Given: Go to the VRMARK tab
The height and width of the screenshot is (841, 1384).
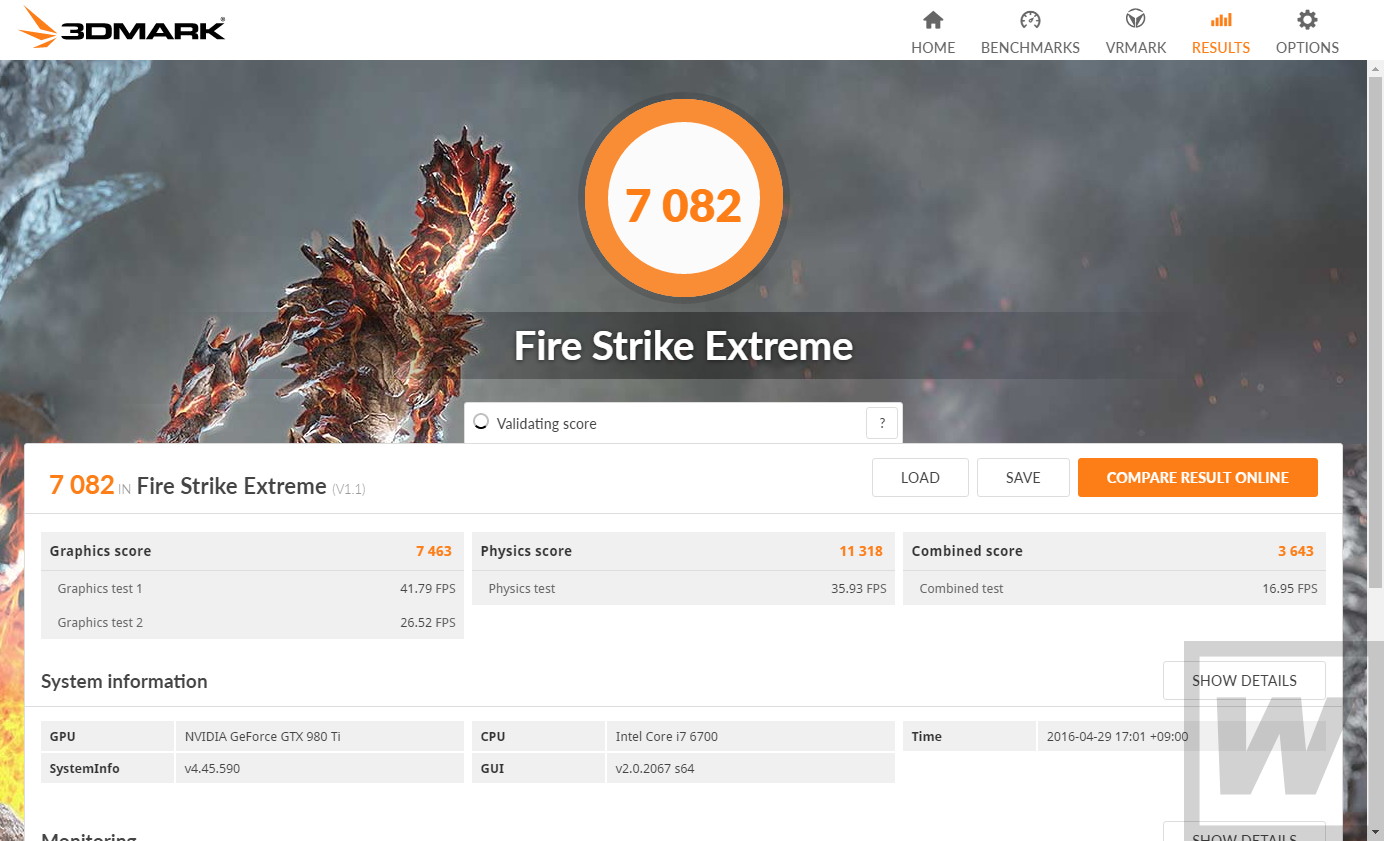Looking at the screenshot, I should tap(1135, 32).
